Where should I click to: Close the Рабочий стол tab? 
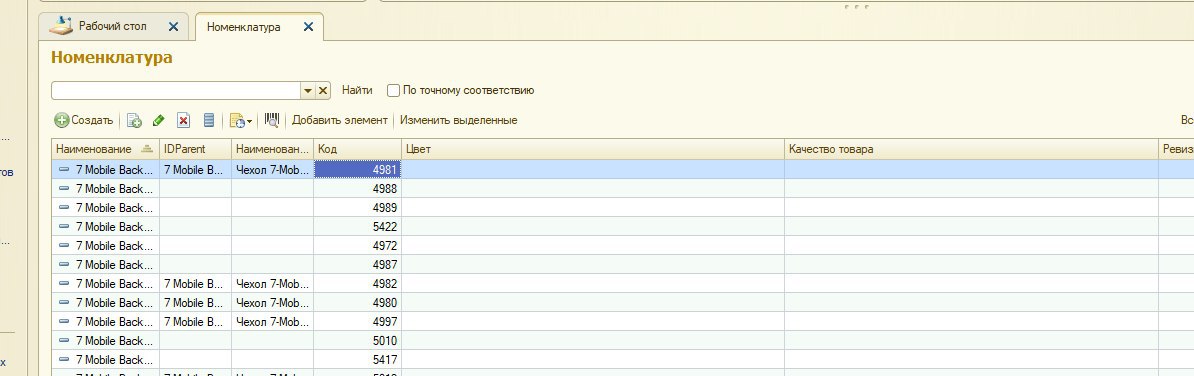tap(173, 26)
